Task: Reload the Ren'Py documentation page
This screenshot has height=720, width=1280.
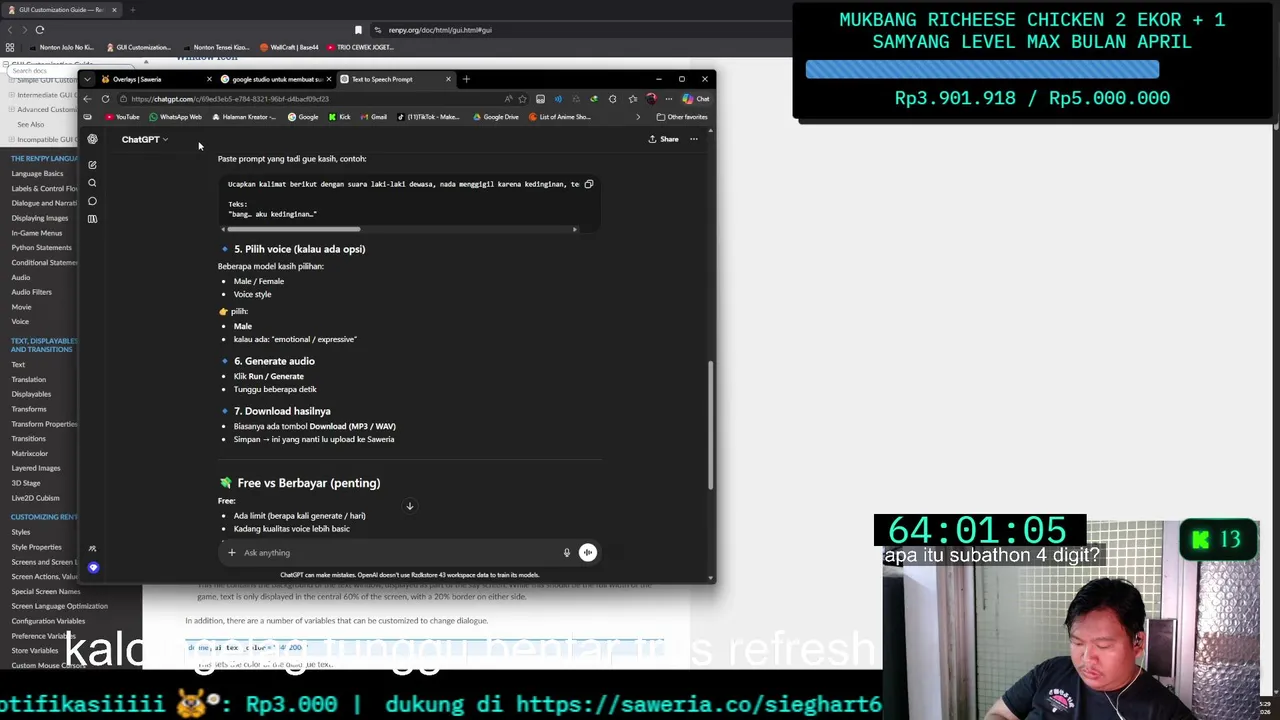Action: click(40, 30)
